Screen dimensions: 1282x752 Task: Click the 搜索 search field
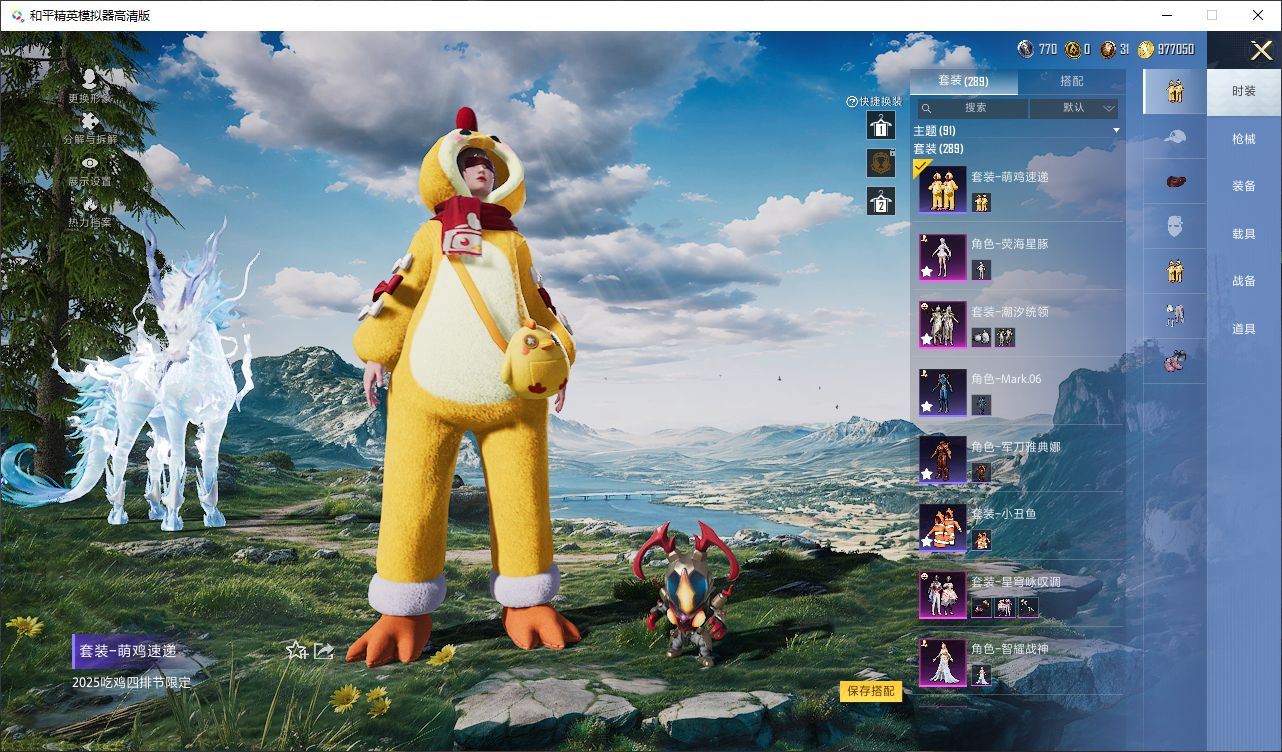(972, 108)
